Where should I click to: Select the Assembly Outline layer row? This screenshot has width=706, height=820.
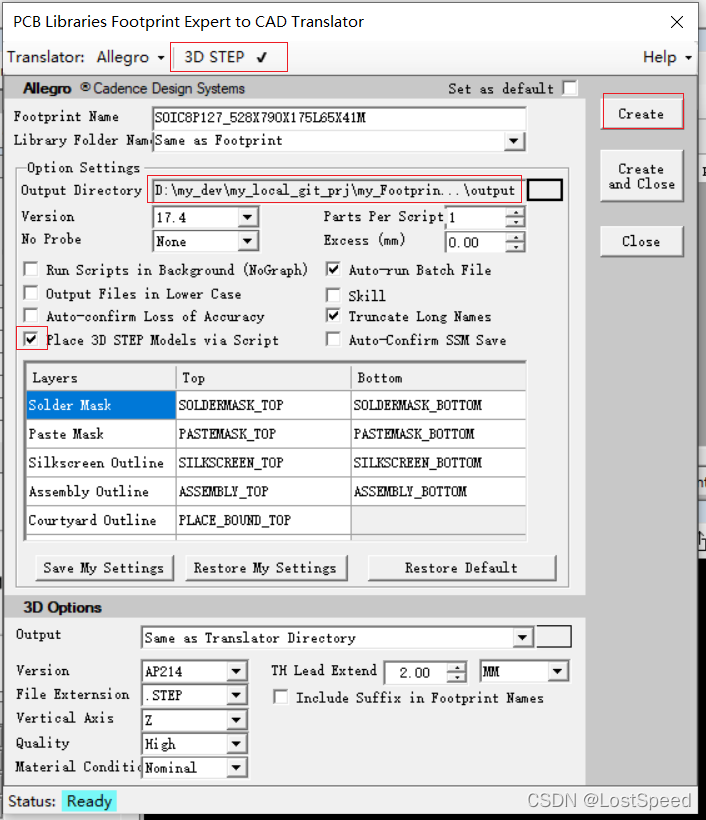tap(101, 491)
